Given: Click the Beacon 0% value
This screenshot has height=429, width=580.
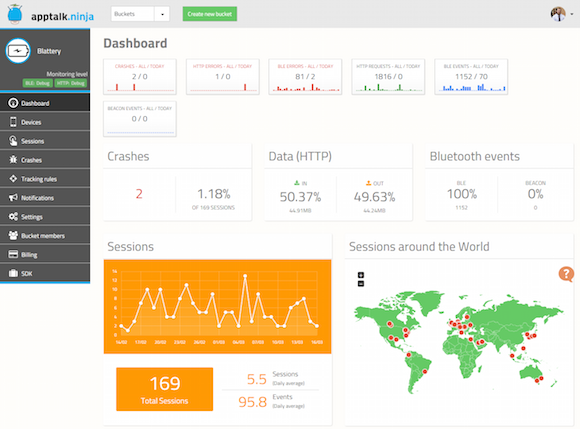Looking at the screenshot, I should pos(535,194).
